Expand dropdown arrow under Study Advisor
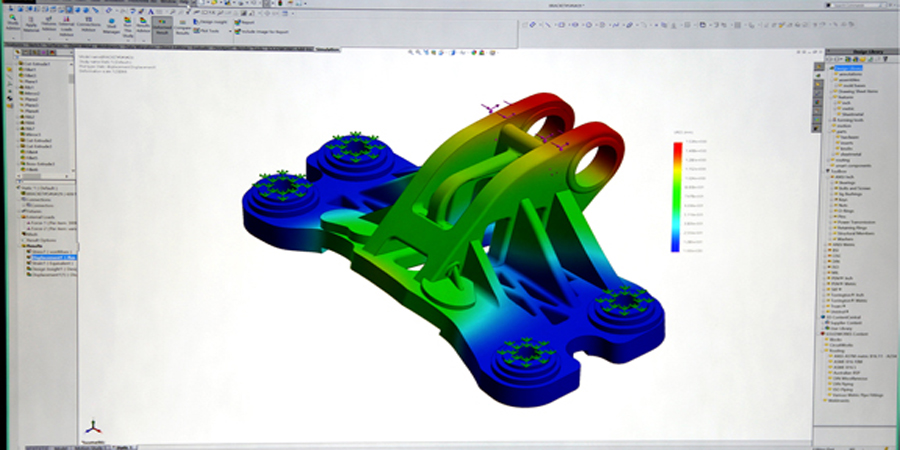Image resolution: width=900 pixels, height=450 pixels. point(13,38)
